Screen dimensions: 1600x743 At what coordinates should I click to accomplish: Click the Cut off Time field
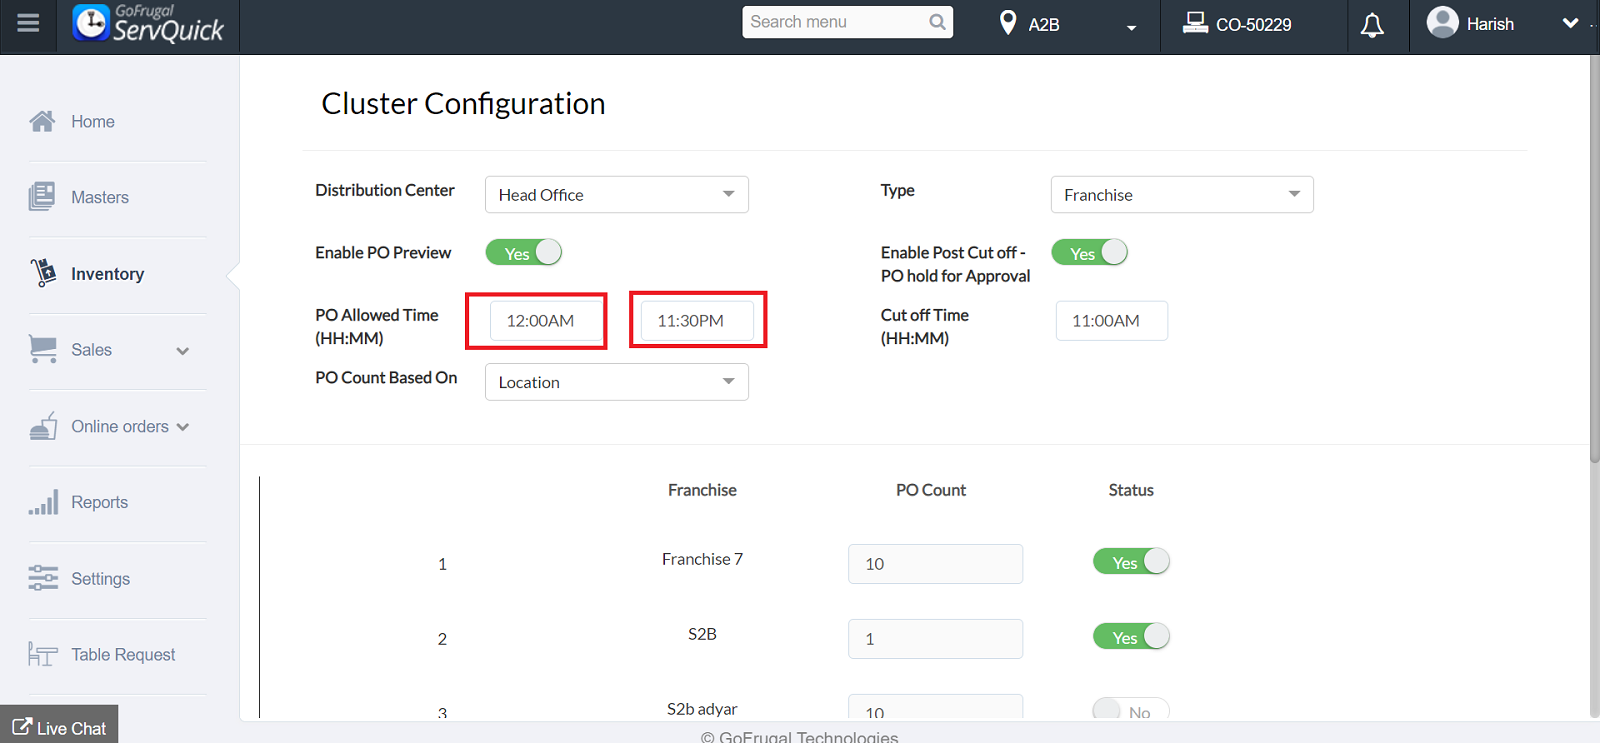click(1111, 321)
